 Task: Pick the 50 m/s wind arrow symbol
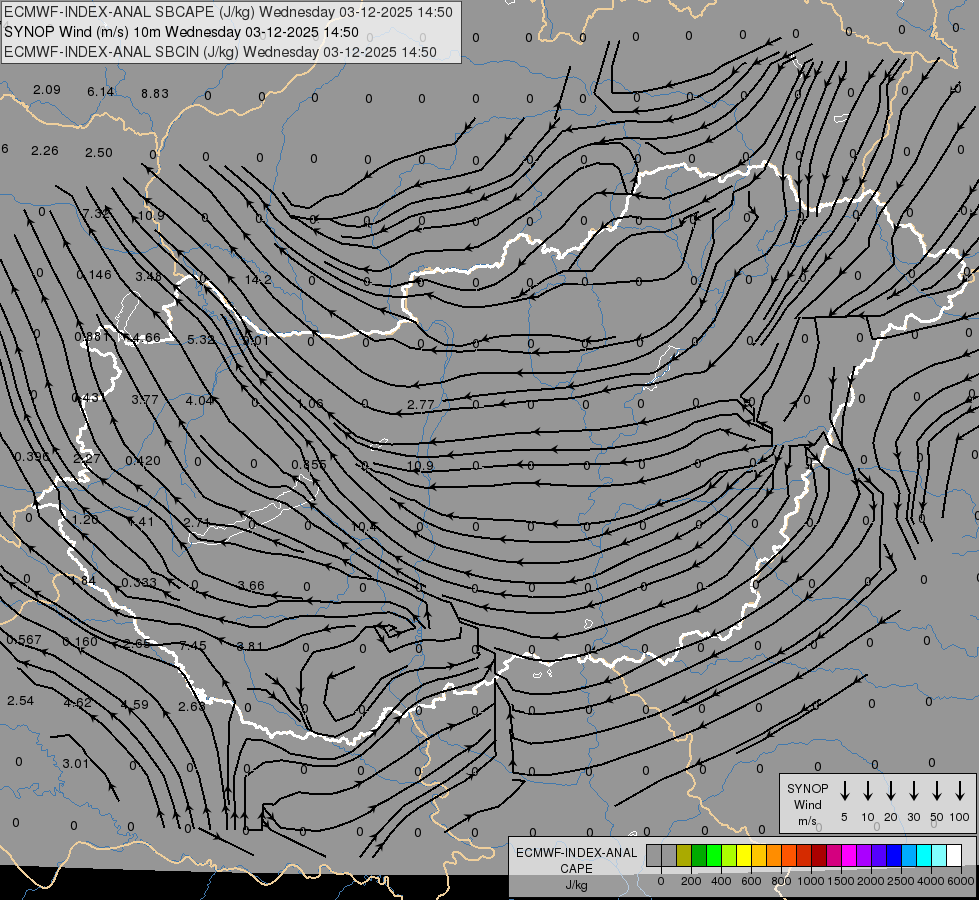tap(937, 791)
